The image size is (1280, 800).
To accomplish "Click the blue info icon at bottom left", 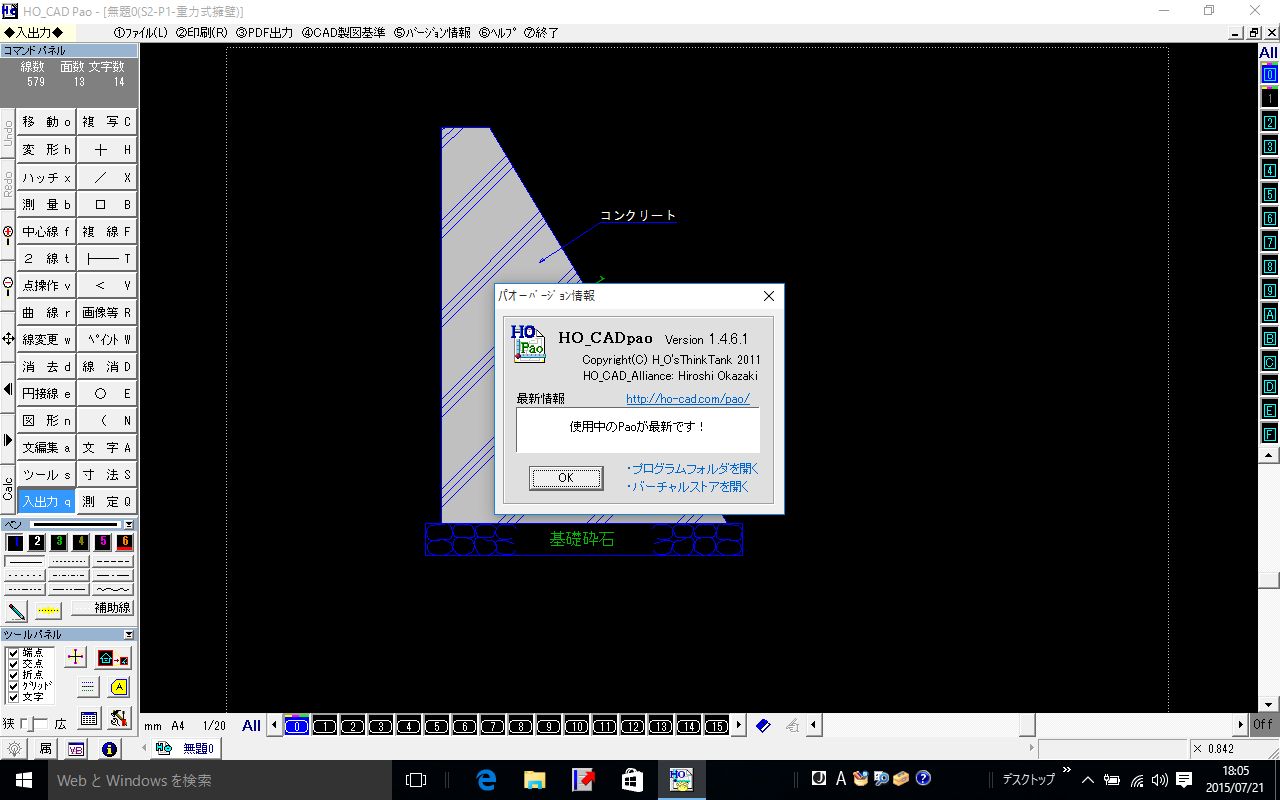I will click(108, 749).
